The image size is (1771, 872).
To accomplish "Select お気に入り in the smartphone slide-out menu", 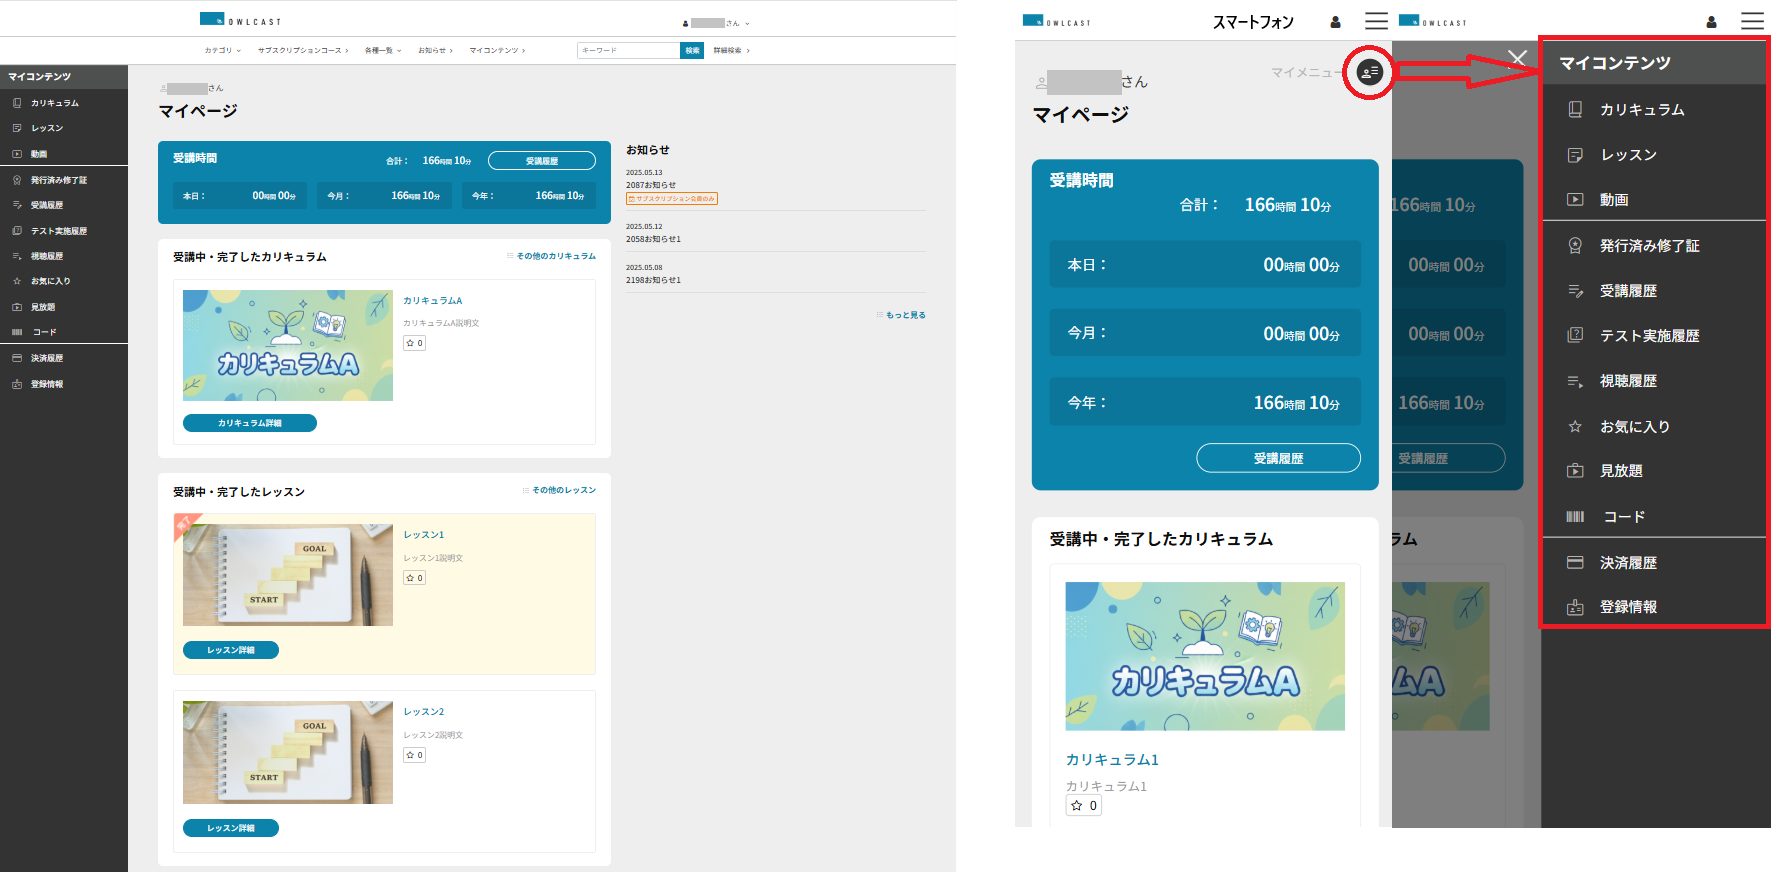I will [x=1634, y=427].
